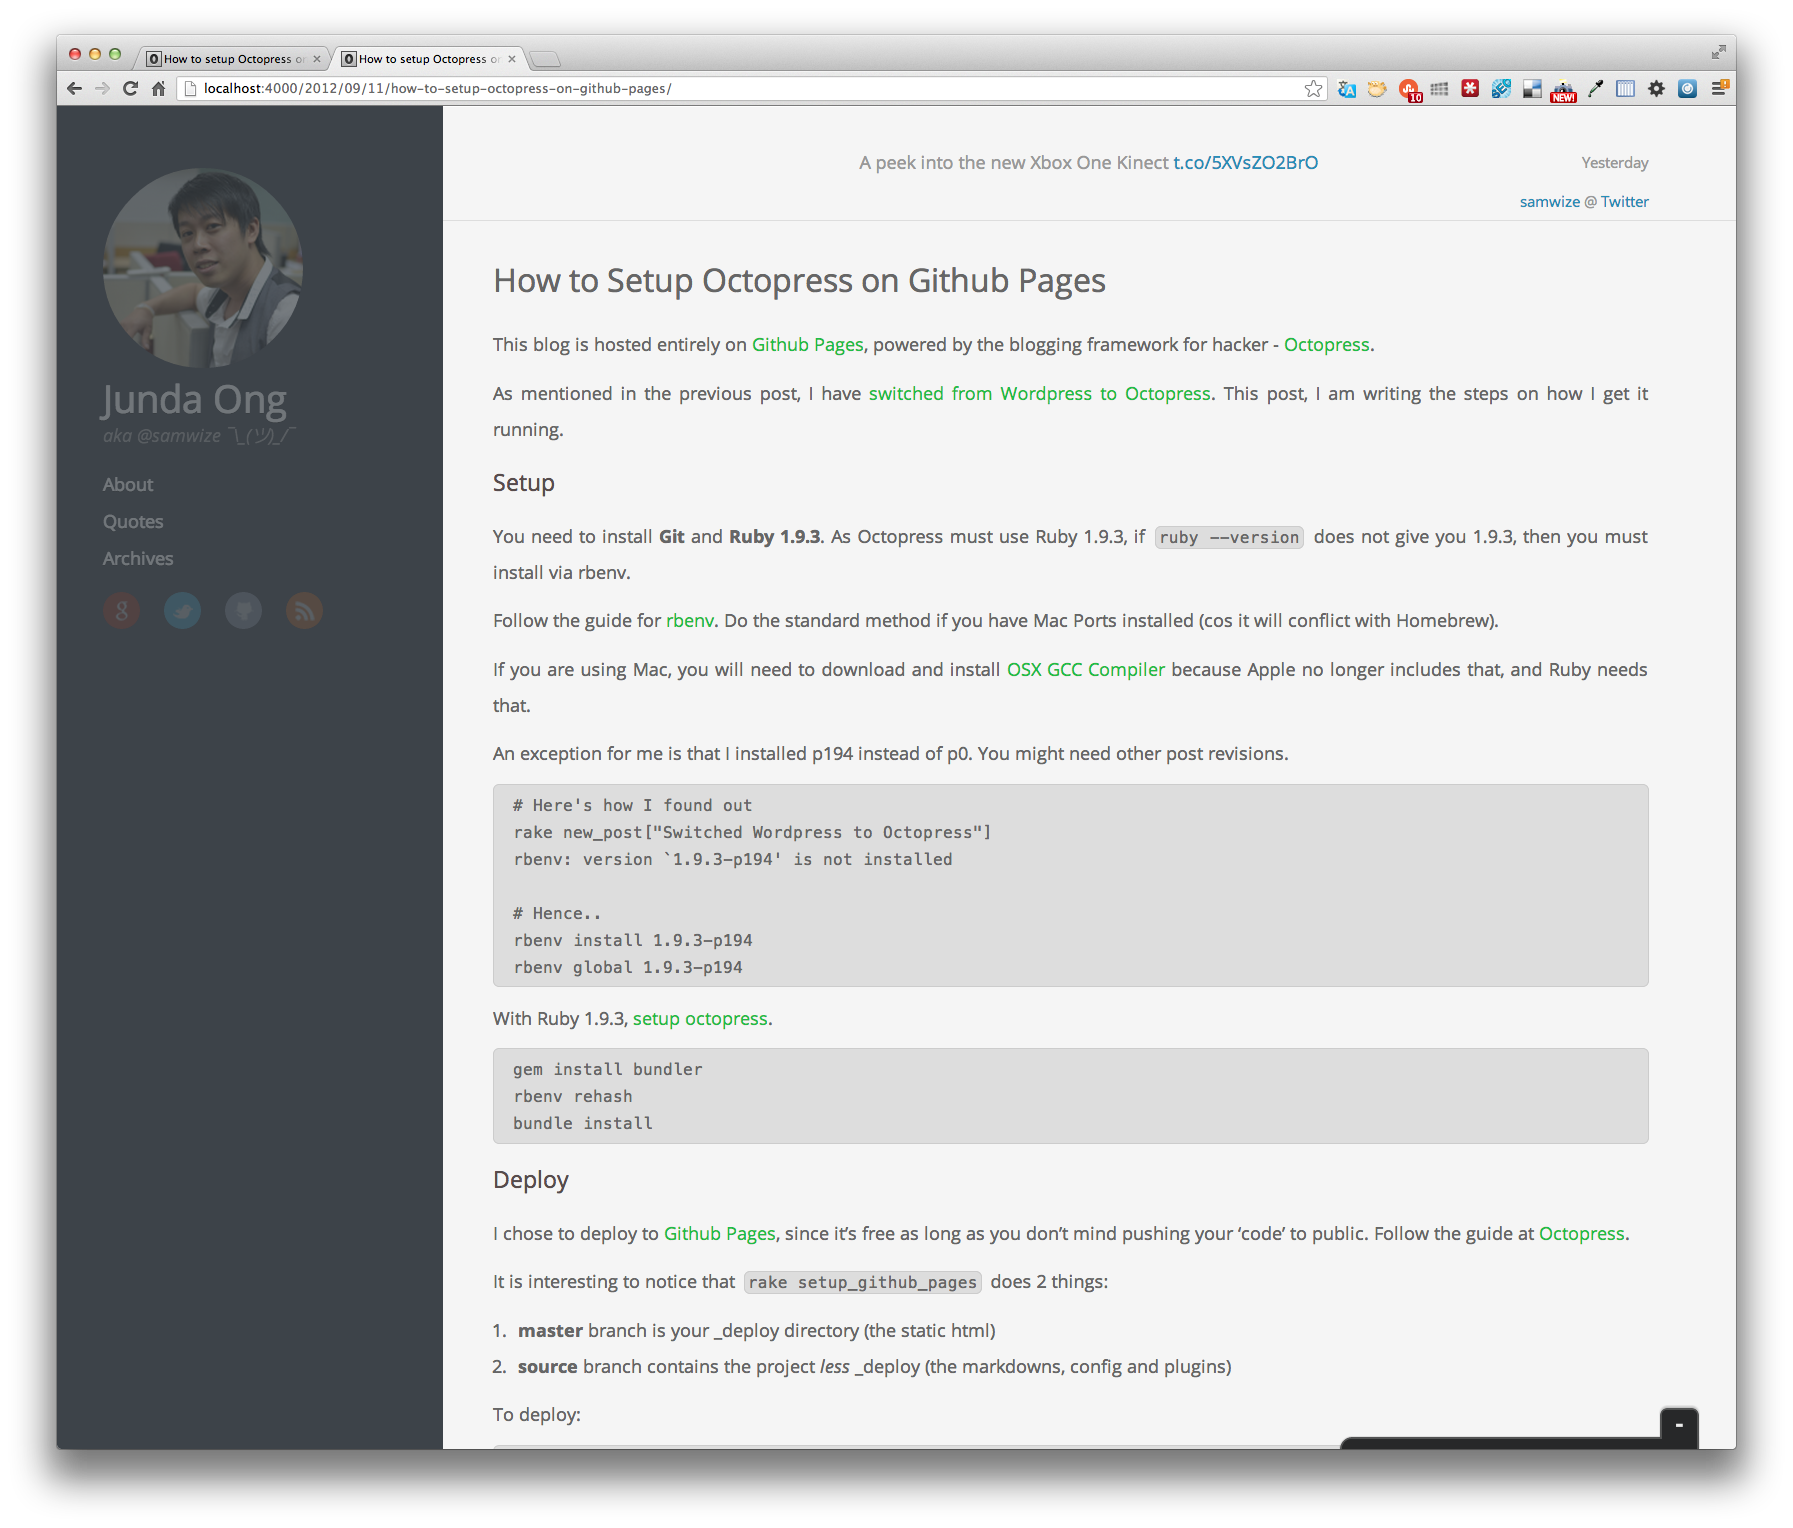Image resolution: width=1793 pixels, height=1528 pixels.
Task: Open the Twitter icon in the sidebar
Action: click(x=182, y=611)
